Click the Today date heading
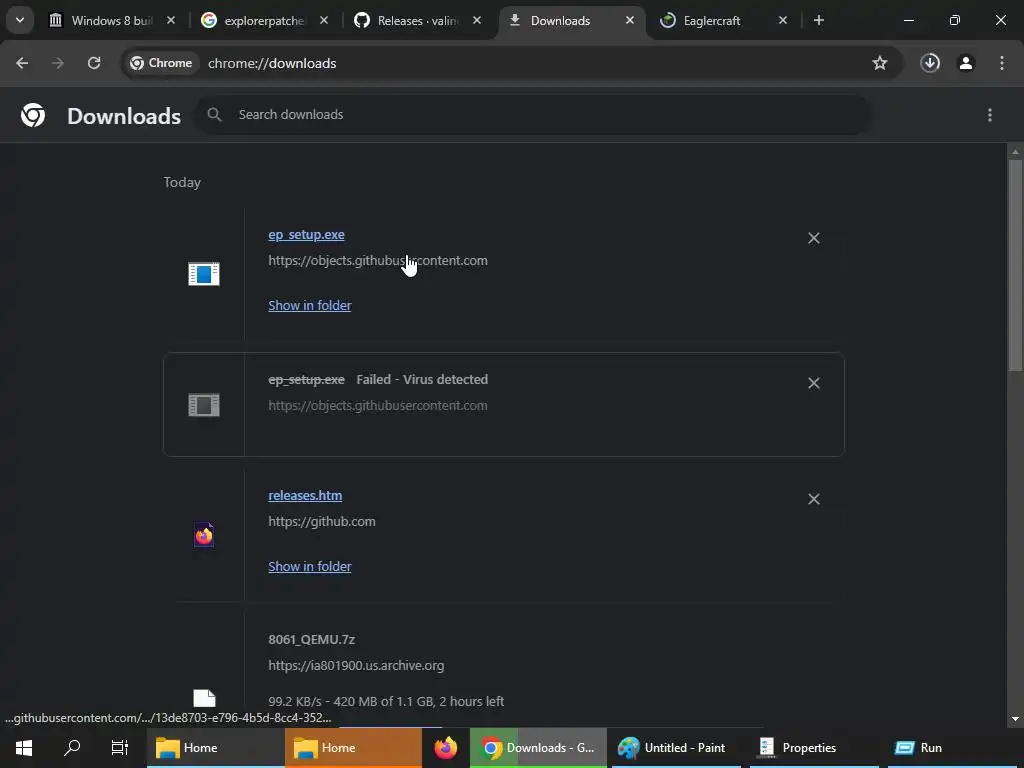Viewport: 1024px width, 768px height. 182,182
